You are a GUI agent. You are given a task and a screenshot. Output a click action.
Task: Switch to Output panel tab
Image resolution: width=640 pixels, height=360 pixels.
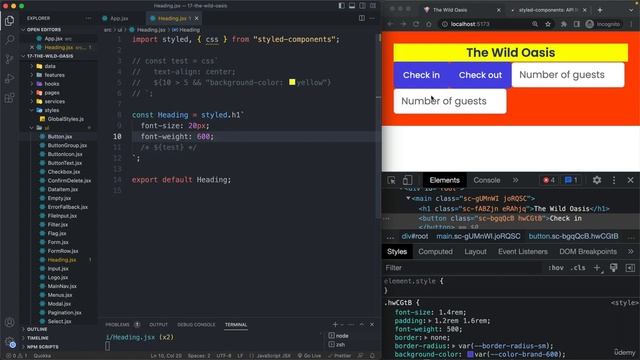pyautogui.click(x=158, y=324)
